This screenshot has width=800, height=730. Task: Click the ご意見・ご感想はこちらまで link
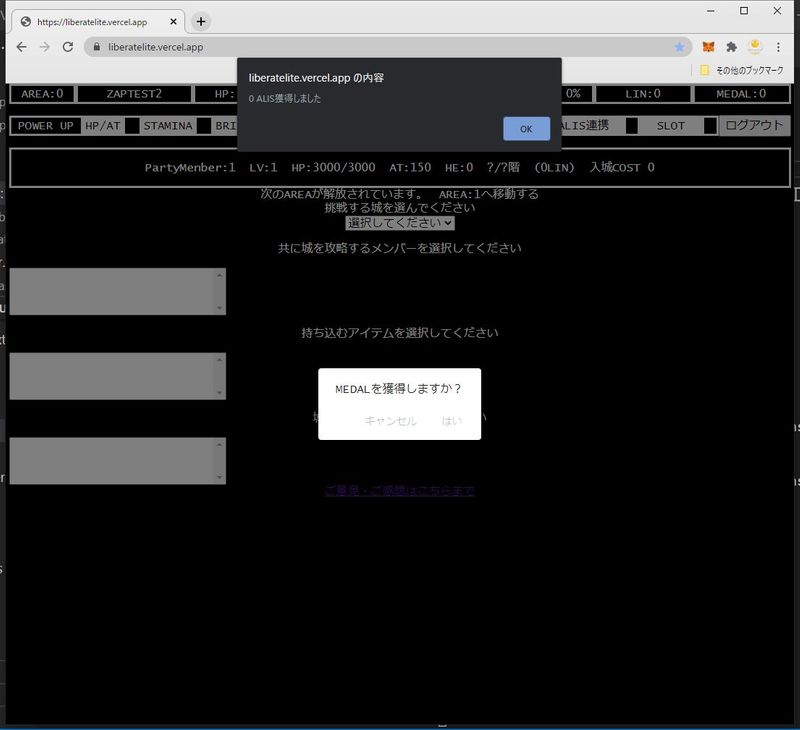click(399, 491)
